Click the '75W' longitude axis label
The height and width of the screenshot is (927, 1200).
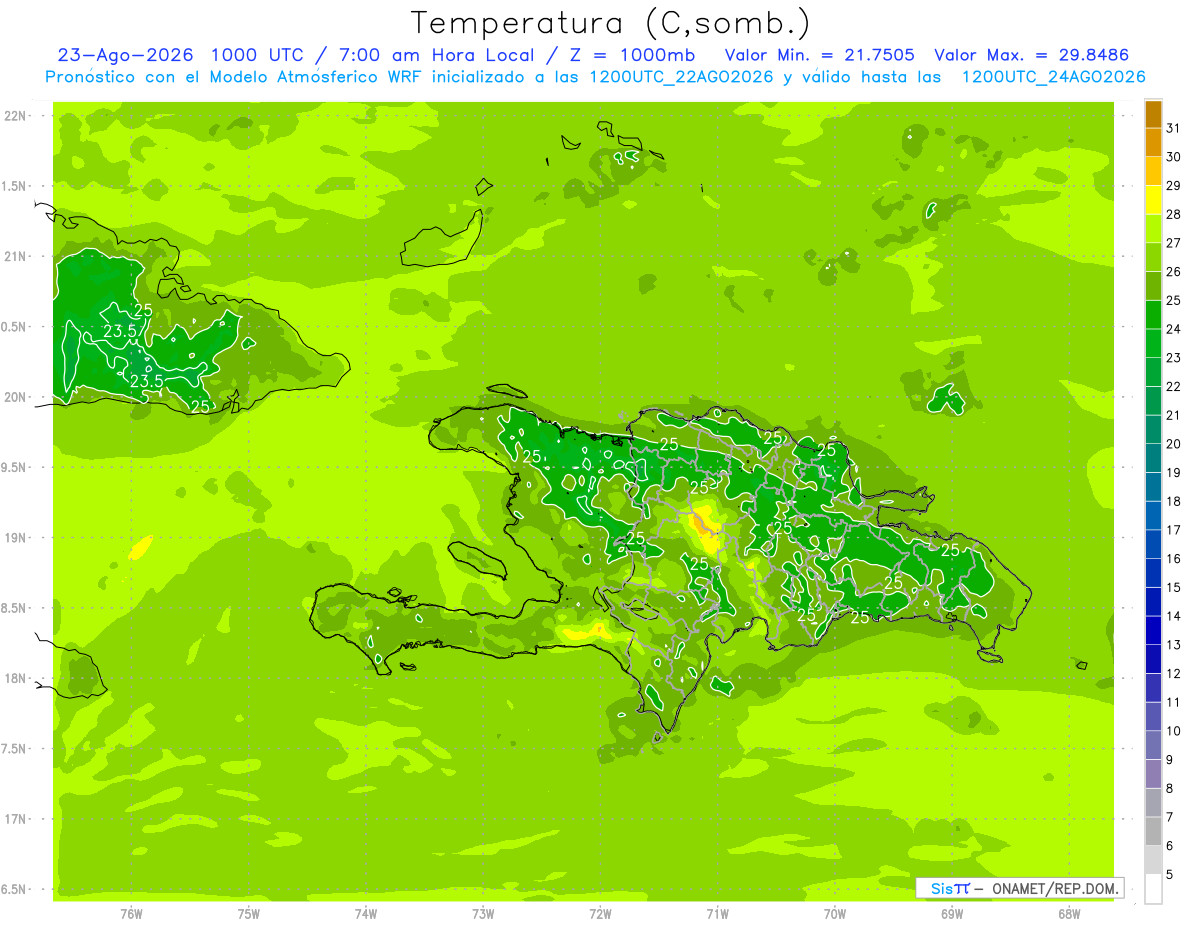coord(249,913)
